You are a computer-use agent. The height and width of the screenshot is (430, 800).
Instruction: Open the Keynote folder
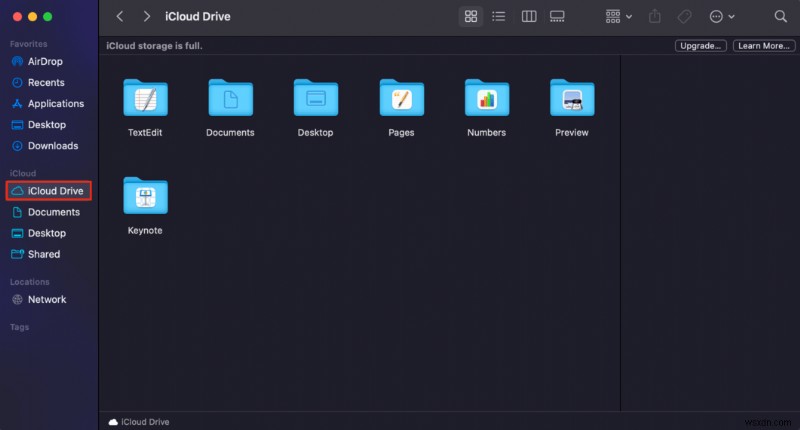pyautogui.click(x=145, y=197)
